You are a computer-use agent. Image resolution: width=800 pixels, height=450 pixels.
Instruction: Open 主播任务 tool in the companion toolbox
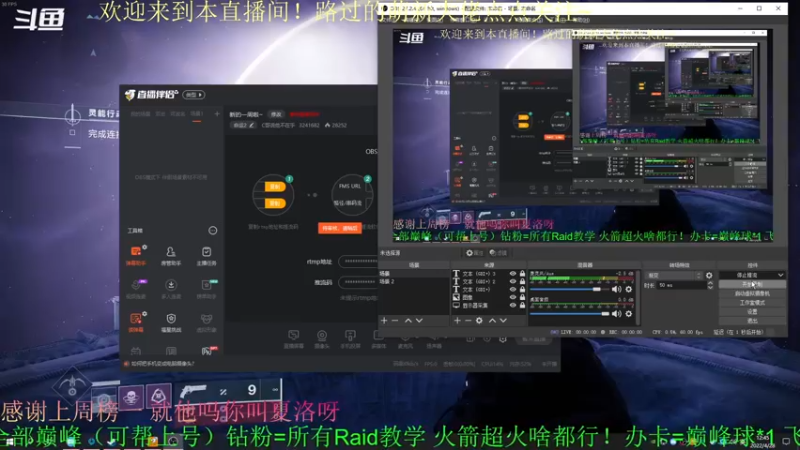(x=206, y=255)
